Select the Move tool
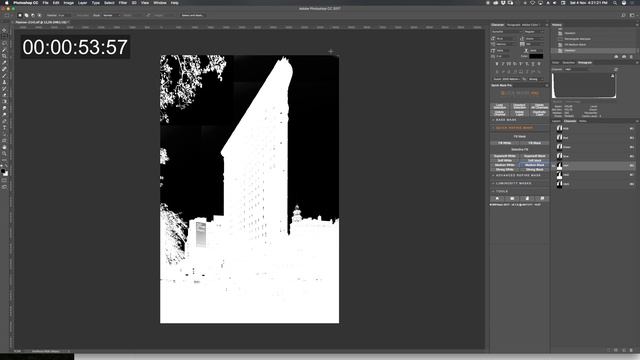The width and height of the screenshot is (640, 360). (4, 30)
